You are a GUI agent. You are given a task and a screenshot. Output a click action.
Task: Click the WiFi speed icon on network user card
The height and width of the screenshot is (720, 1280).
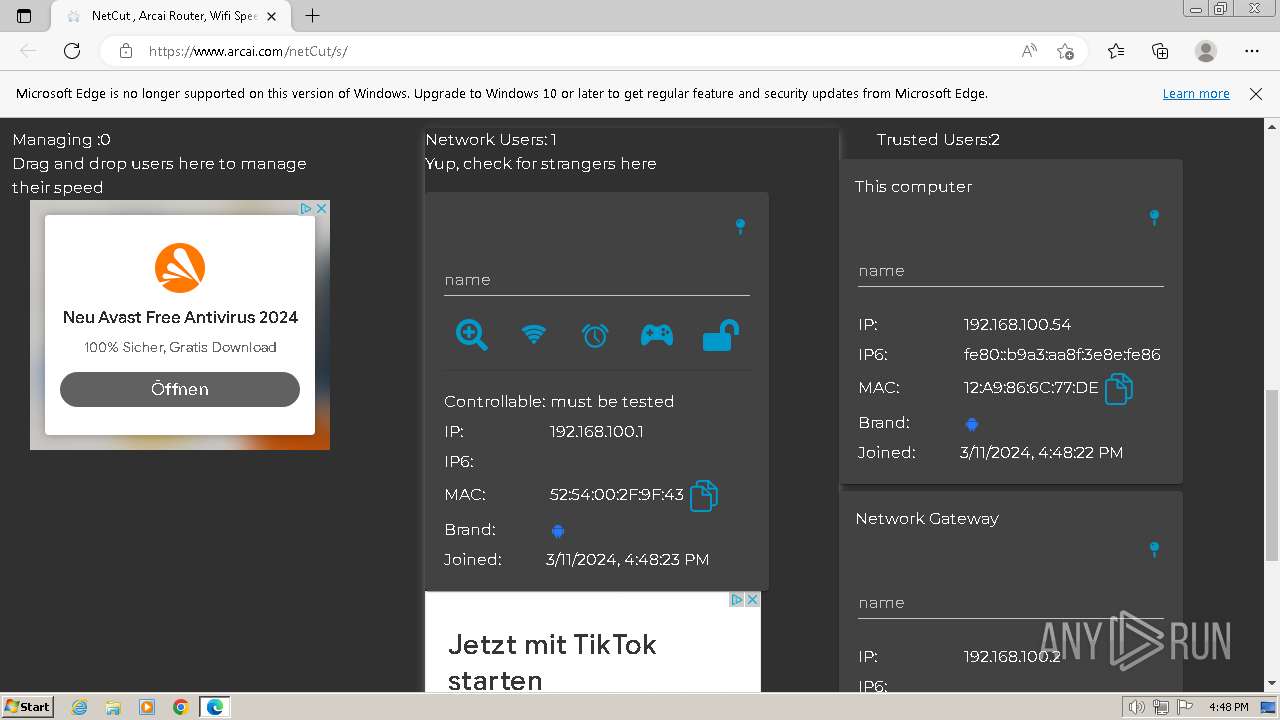[x=534, y=335]
